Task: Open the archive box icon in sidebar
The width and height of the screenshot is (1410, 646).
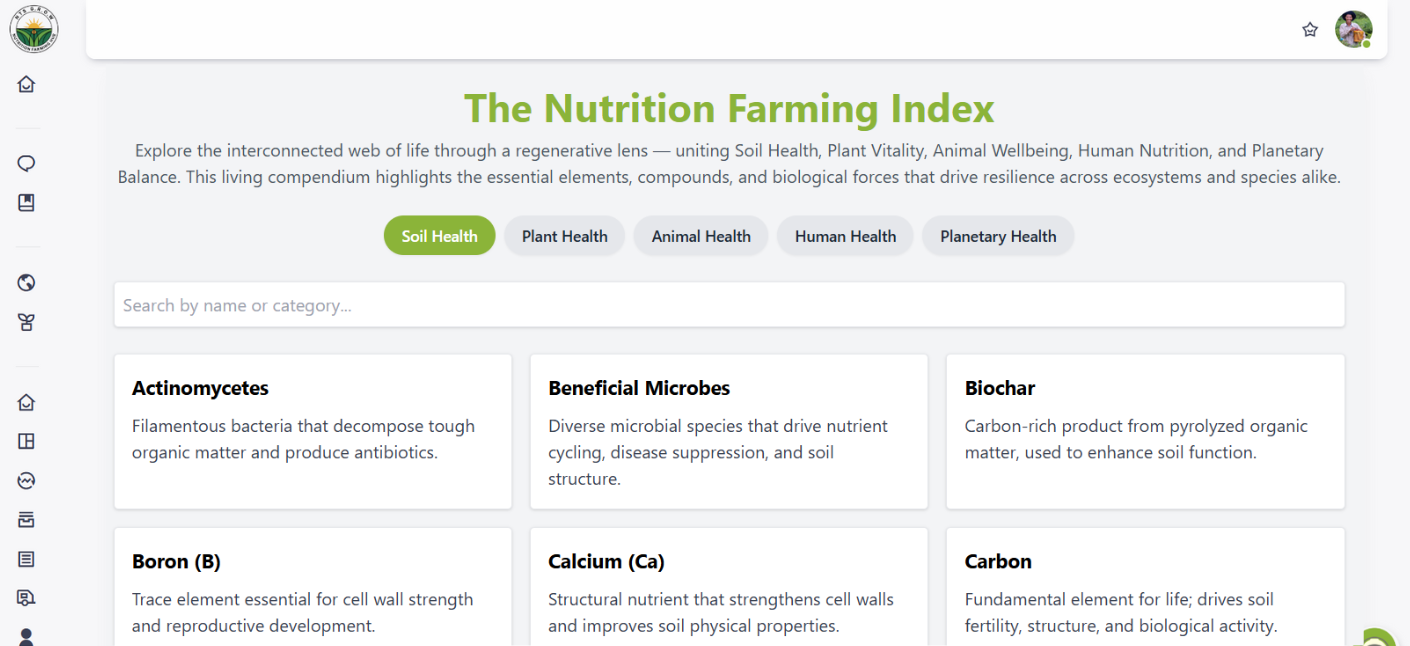Action: pyautogui.click(x=27, y=520)
